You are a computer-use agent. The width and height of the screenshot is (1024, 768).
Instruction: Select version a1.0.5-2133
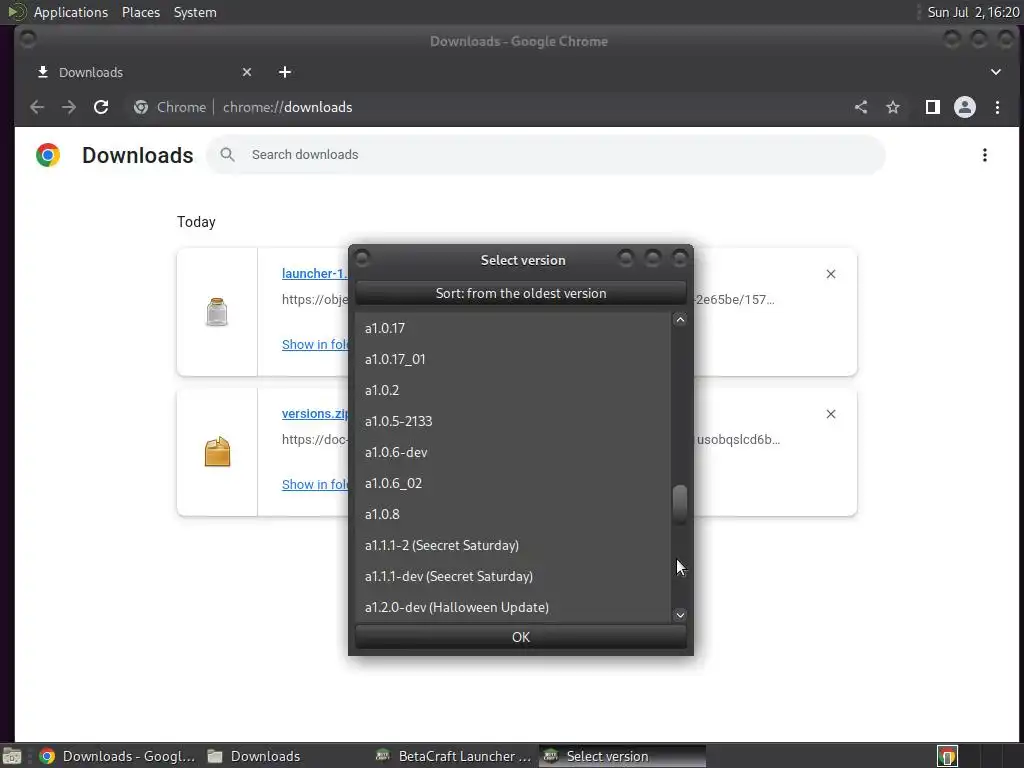(x=513, y=421)
